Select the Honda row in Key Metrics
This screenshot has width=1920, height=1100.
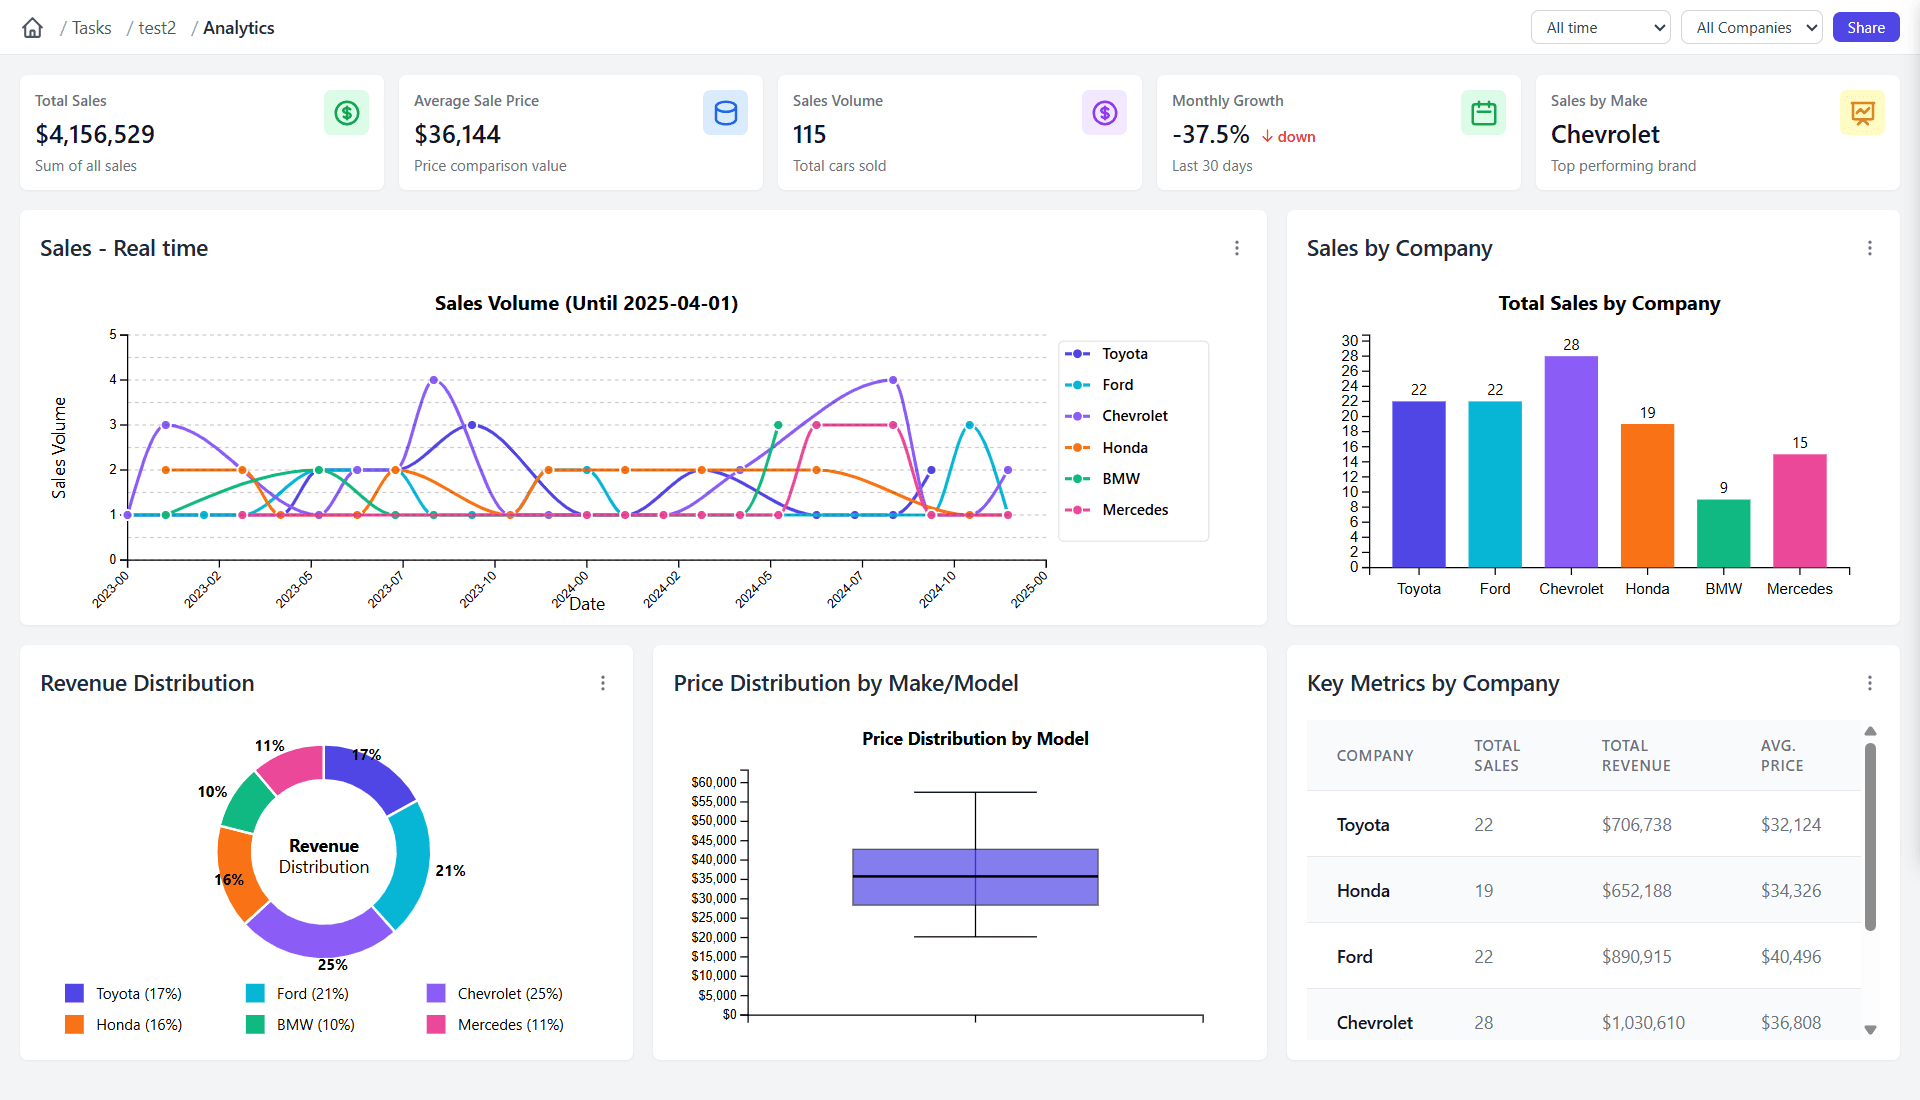coord(1584,890)
